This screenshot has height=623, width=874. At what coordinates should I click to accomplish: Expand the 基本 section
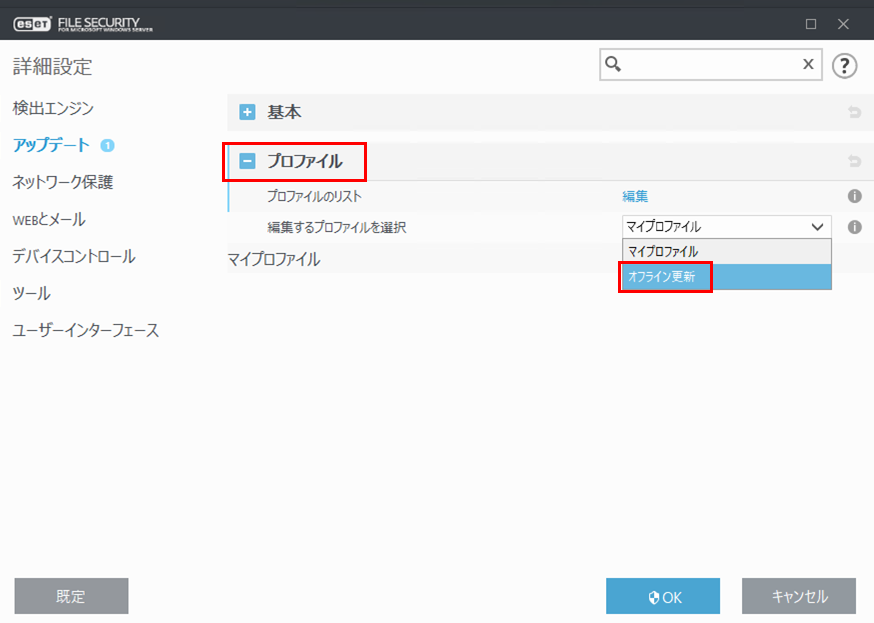247,113
